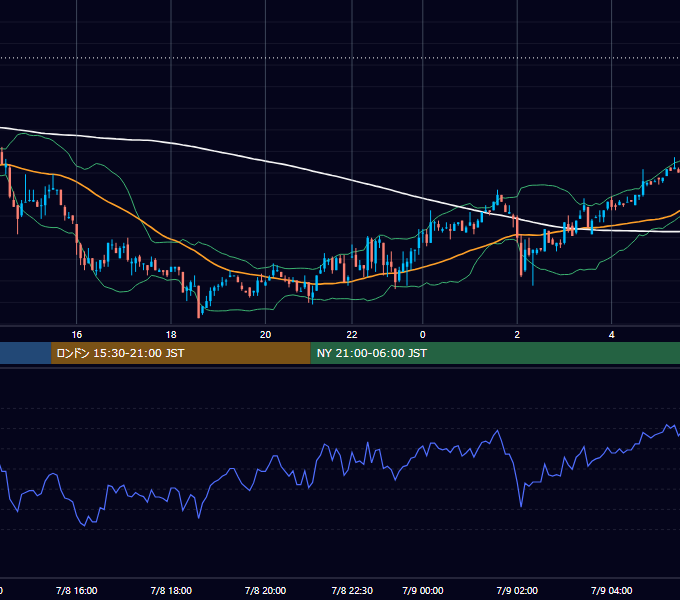Click the blue session bar before London

[x=26, y=353]
